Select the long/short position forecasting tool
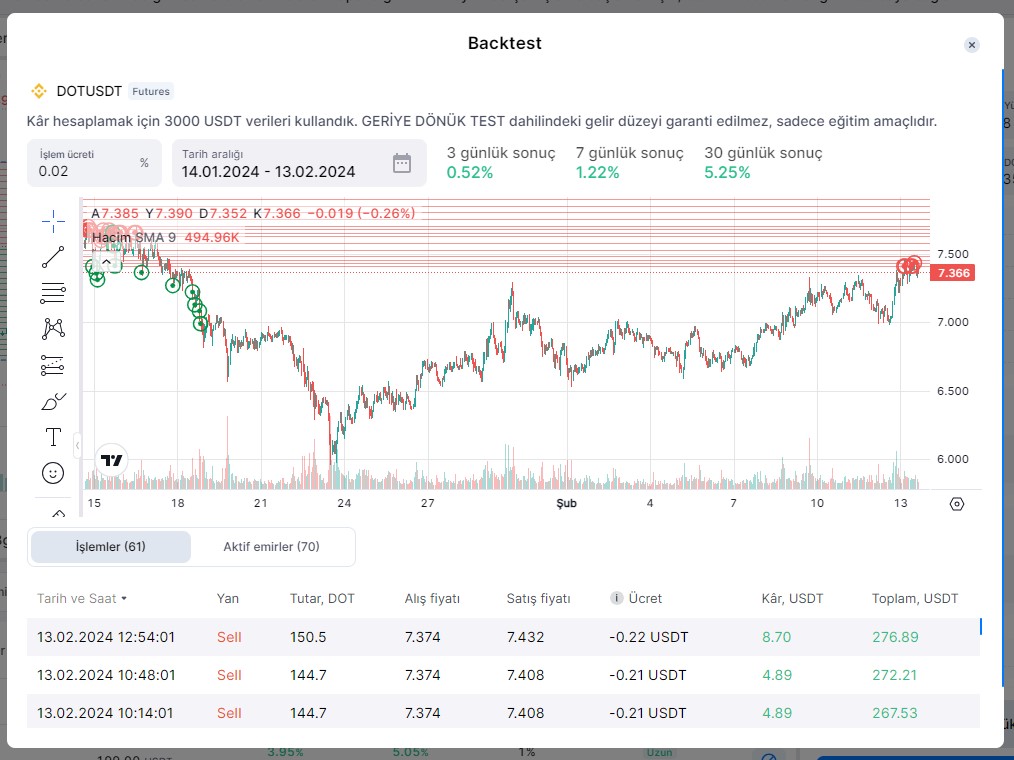 [53, 366]
